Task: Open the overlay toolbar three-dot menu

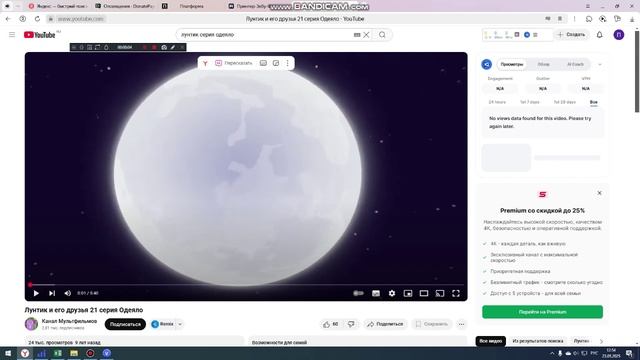Action: click(x=287, y=63)
